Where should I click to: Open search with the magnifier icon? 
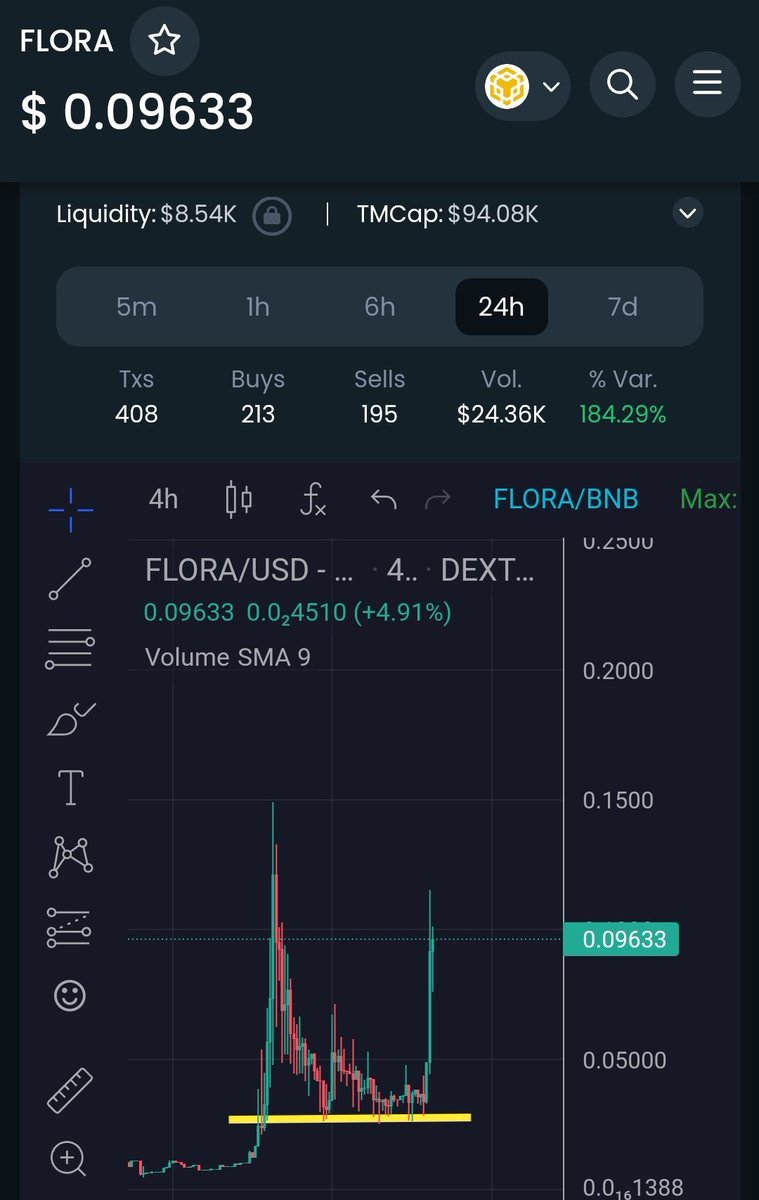tap(622, 86)
